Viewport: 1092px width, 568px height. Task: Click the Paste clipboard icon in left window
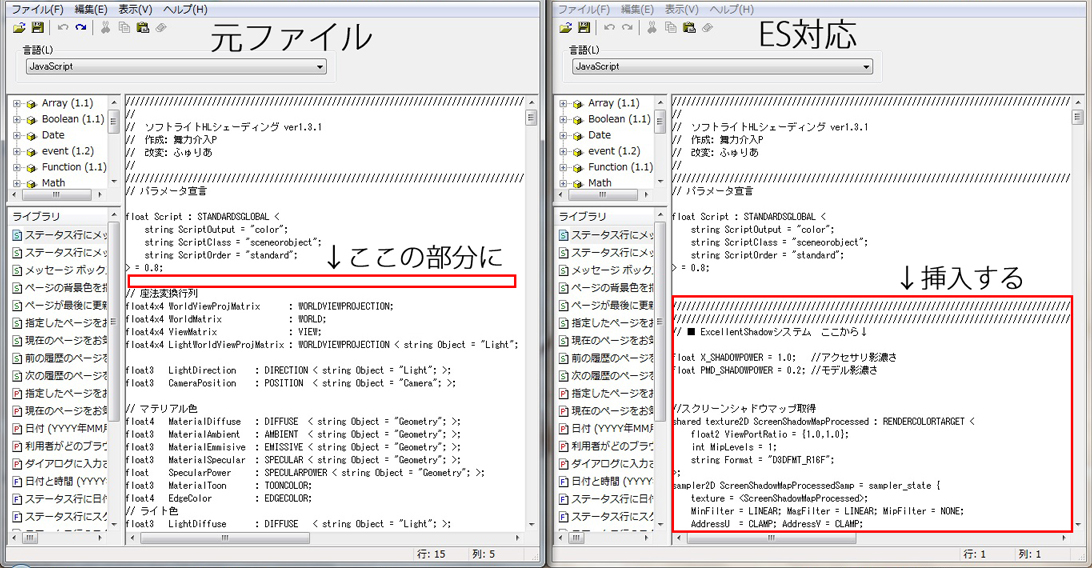143,28
